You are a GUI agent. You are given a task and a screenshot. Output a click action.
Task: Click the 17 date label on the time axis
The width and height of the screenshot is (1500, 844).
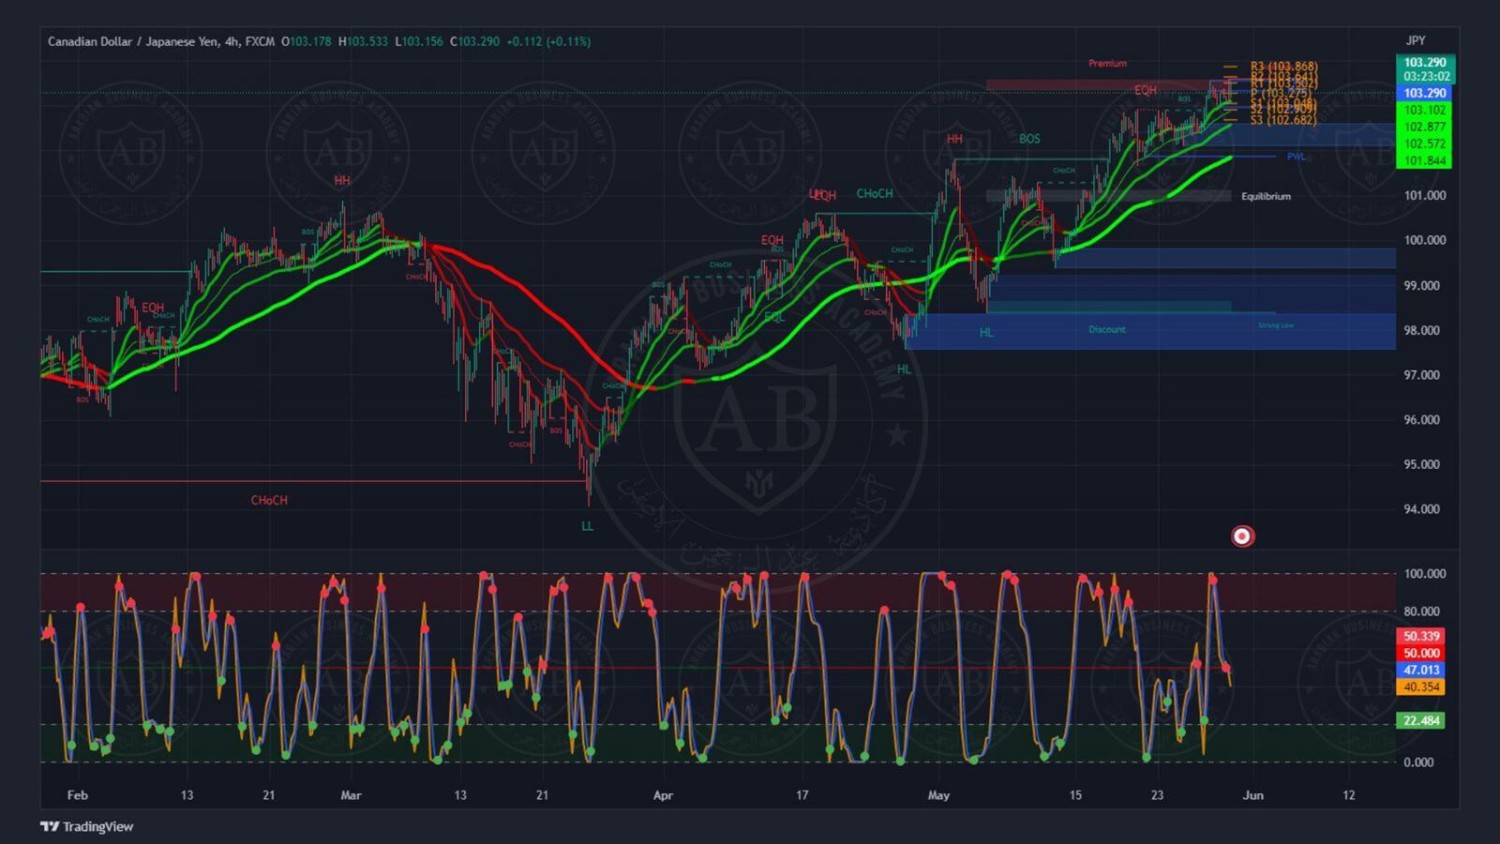click(x=802, y=796)
